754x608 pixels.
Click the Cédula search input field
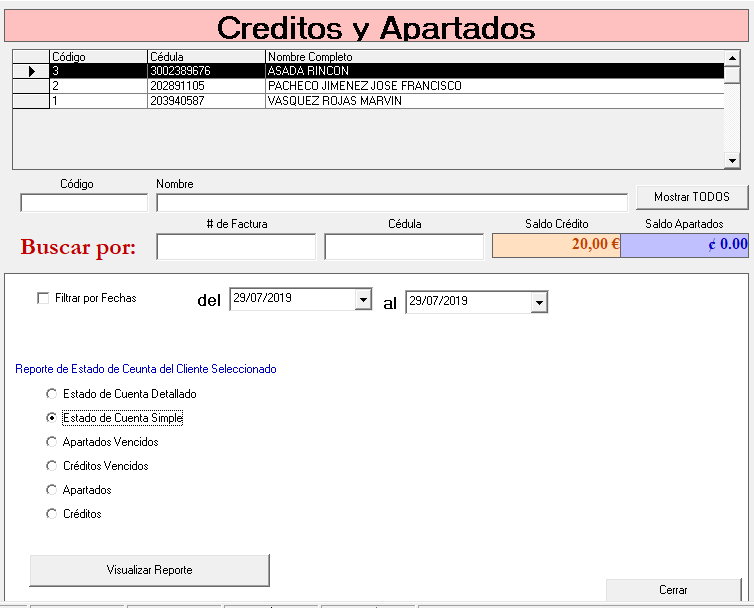point(404,246)
